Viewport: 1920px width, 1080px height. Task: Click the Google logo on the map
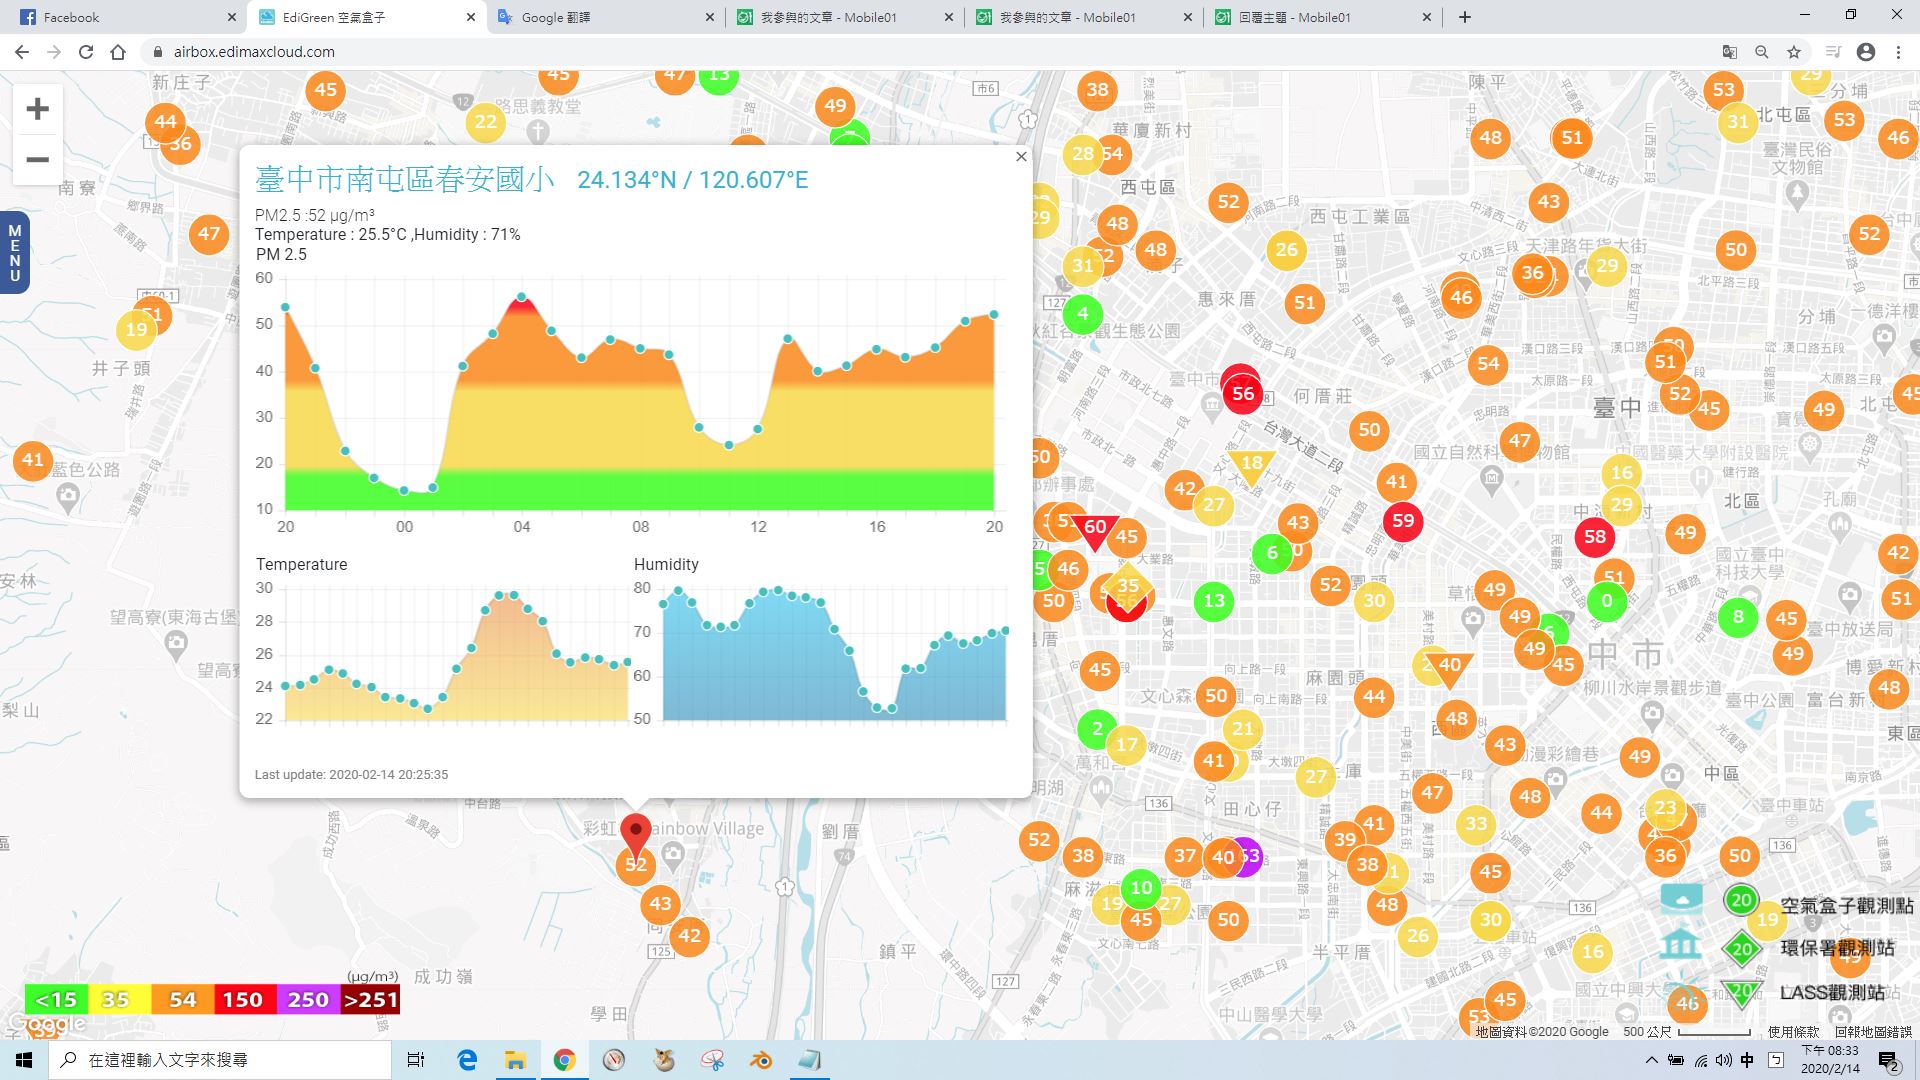pyautogui.click(x=47, y=1024)
